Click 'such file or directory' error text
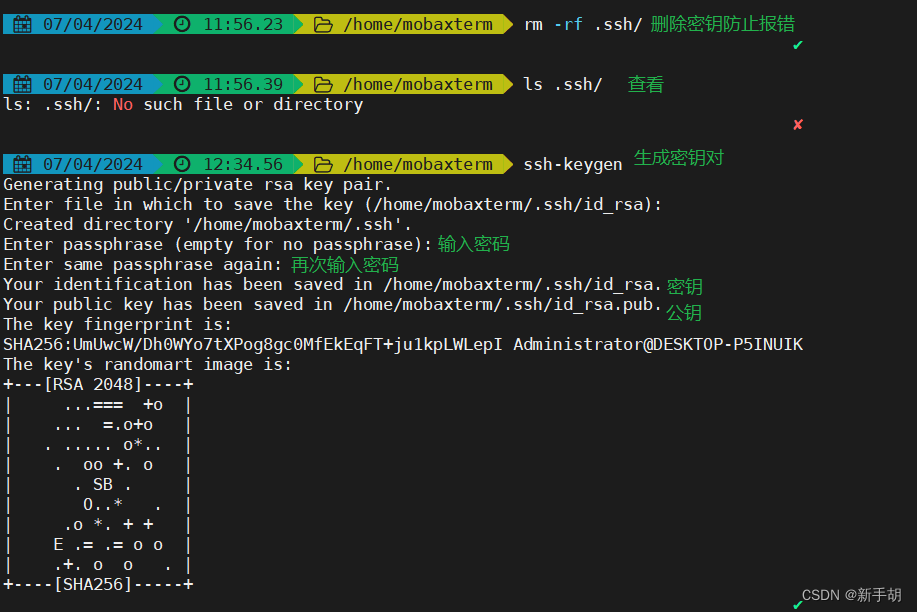The height and width of the screenshot is (612, 917). [253, 105]
